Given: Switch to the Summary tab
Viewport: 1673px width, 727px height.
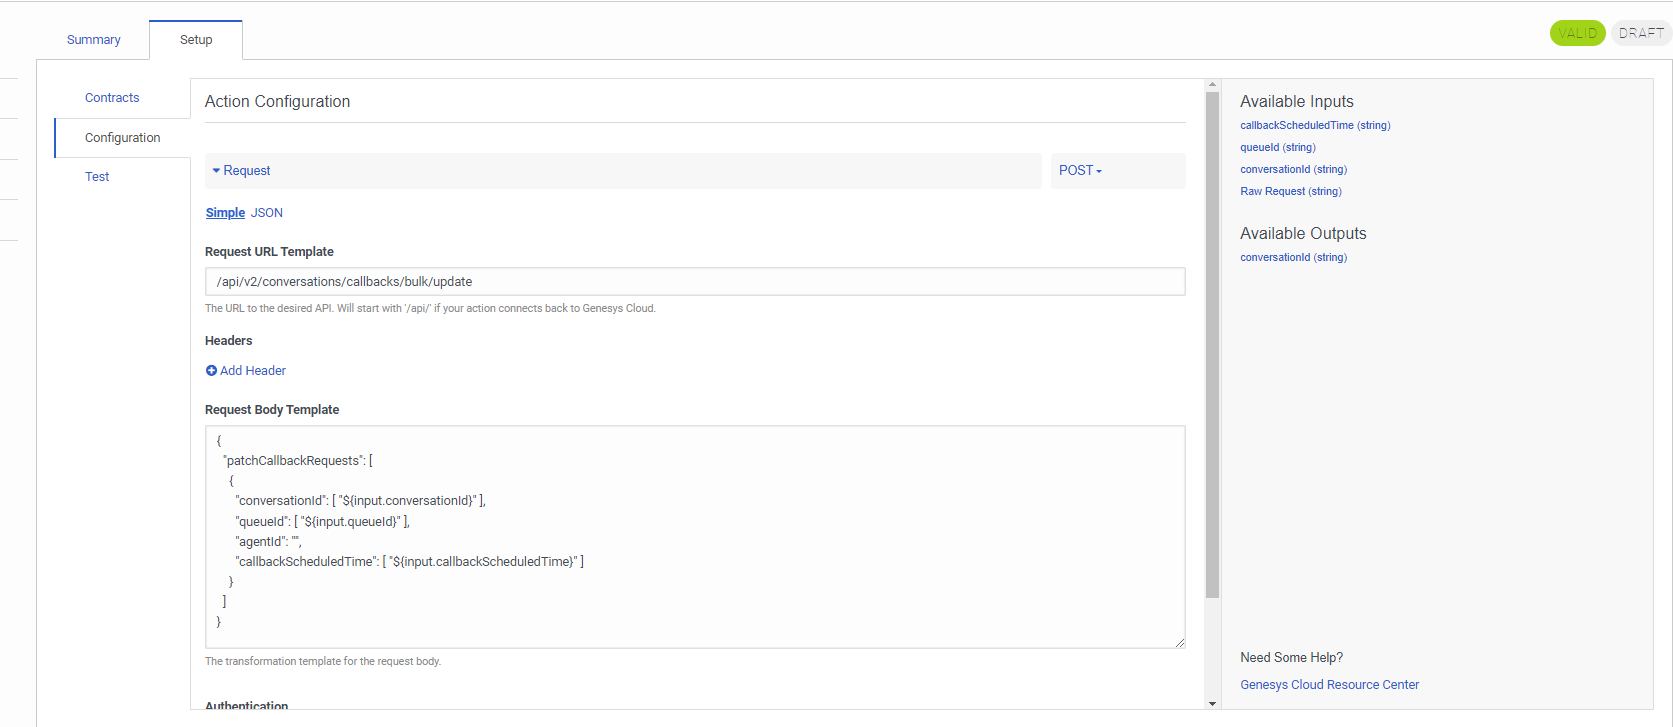Looking at the screenshot, I should 93,40.
